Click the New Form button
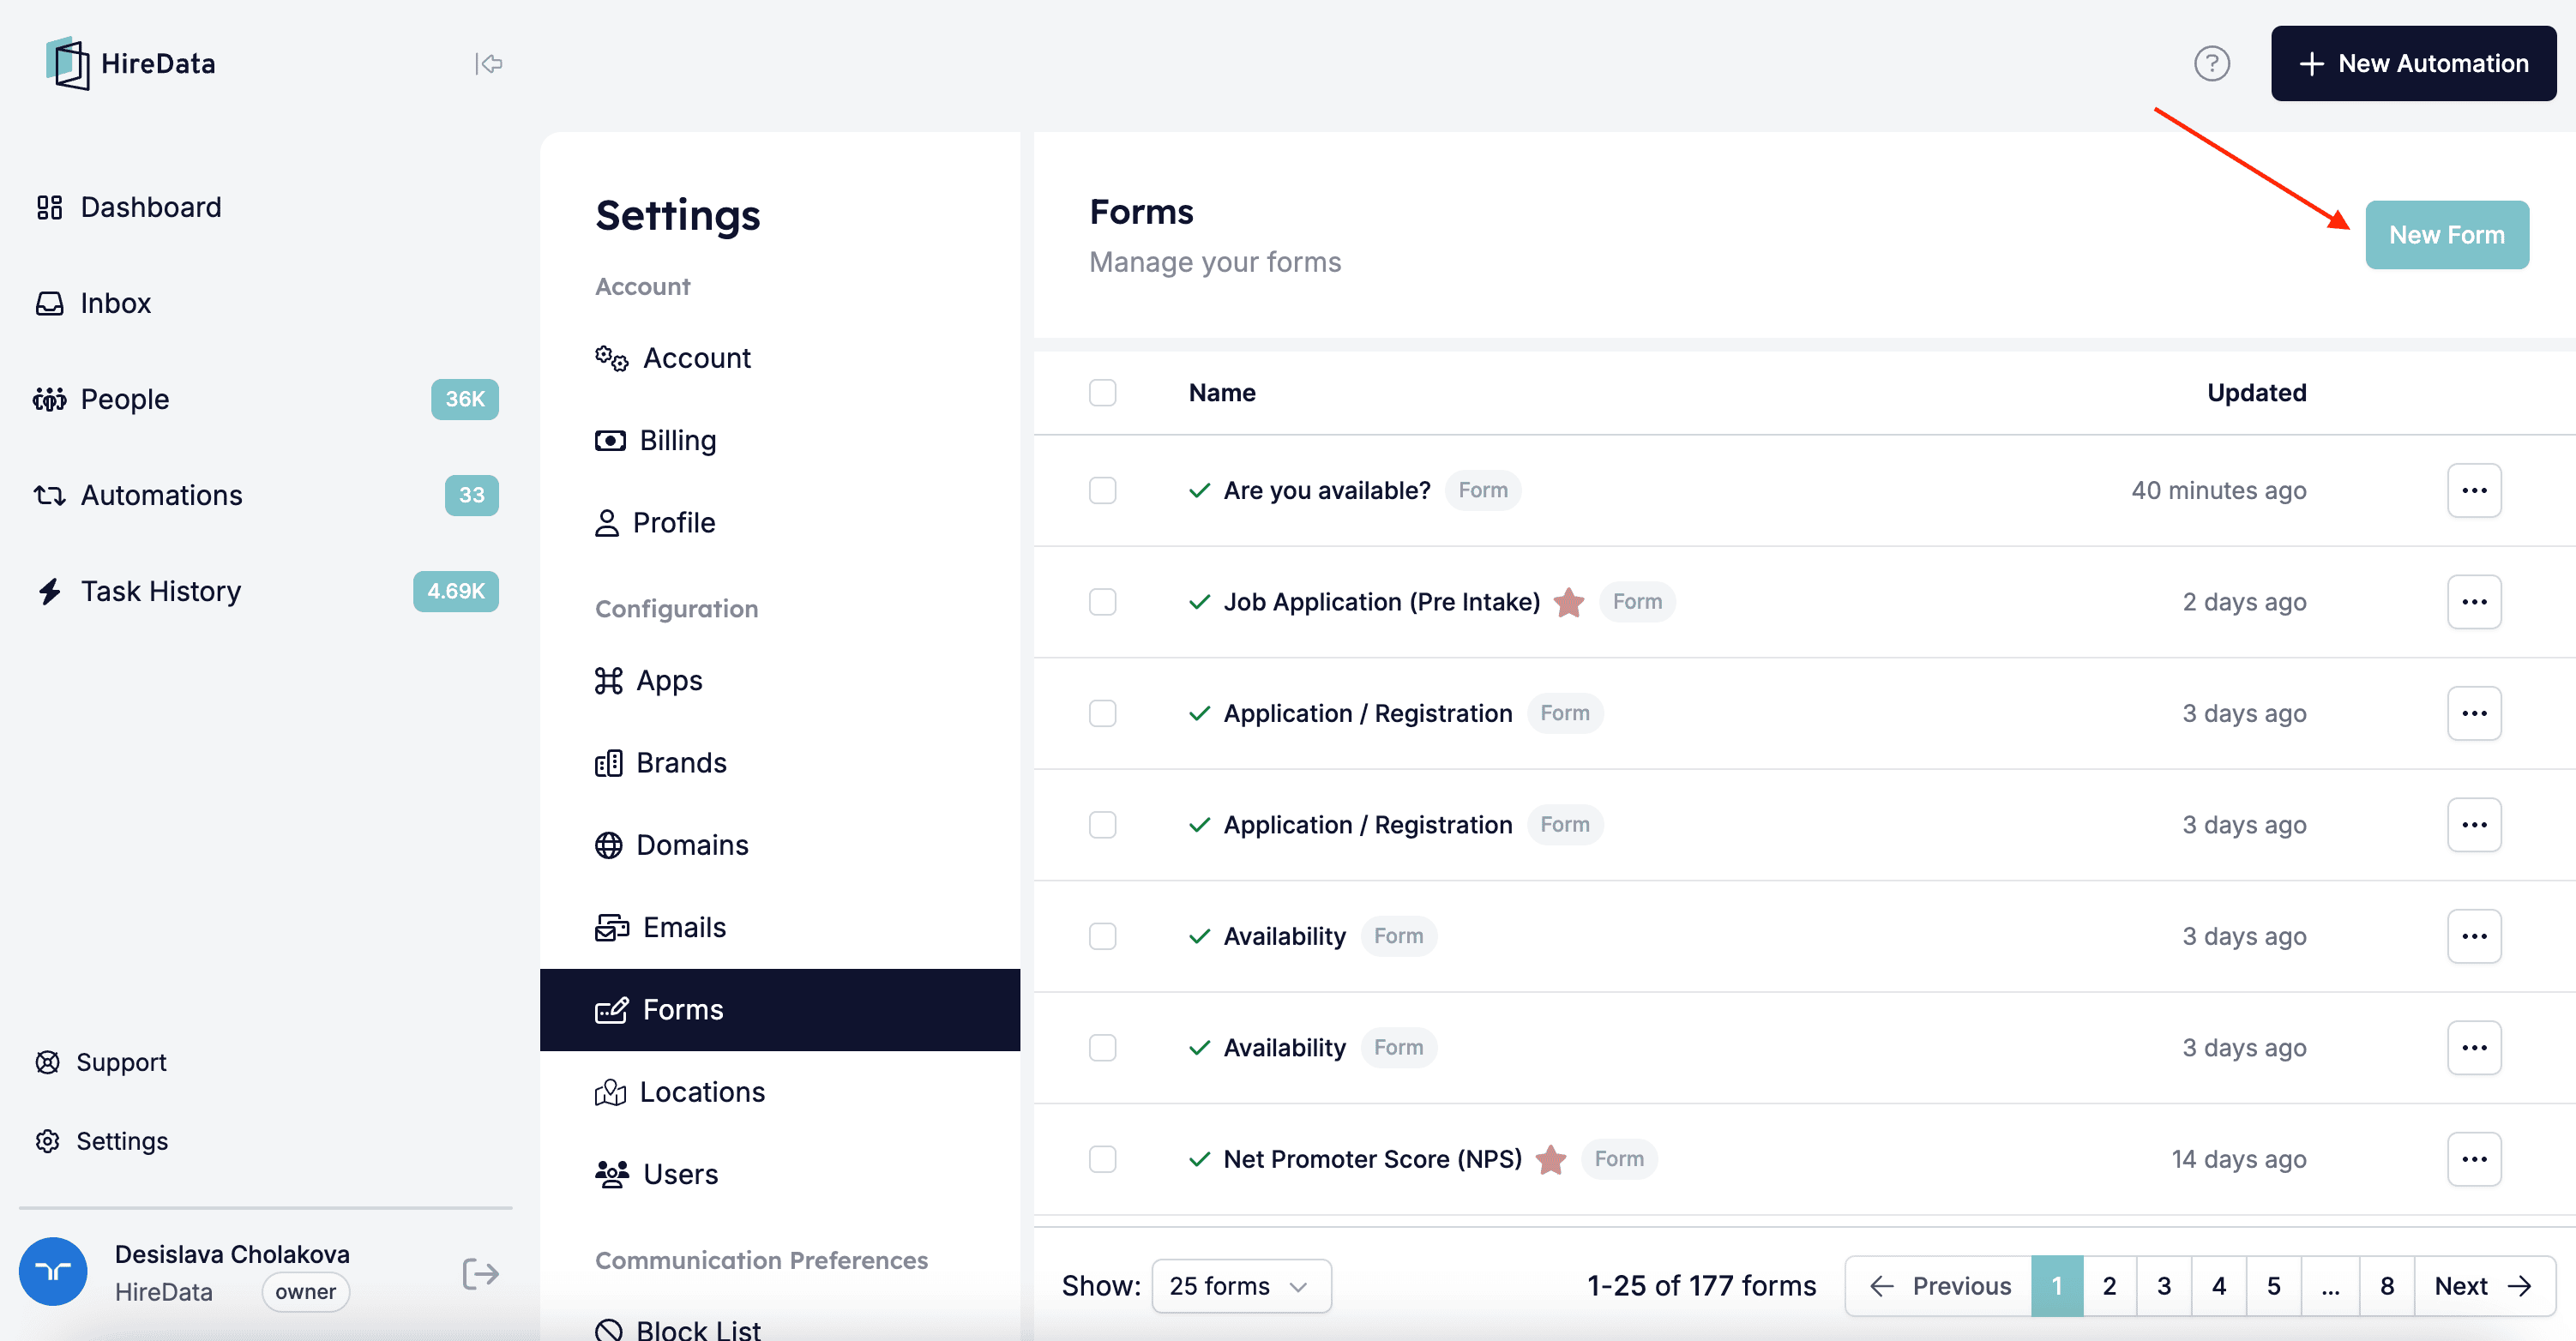2576x1341 pixels. 2446,235
